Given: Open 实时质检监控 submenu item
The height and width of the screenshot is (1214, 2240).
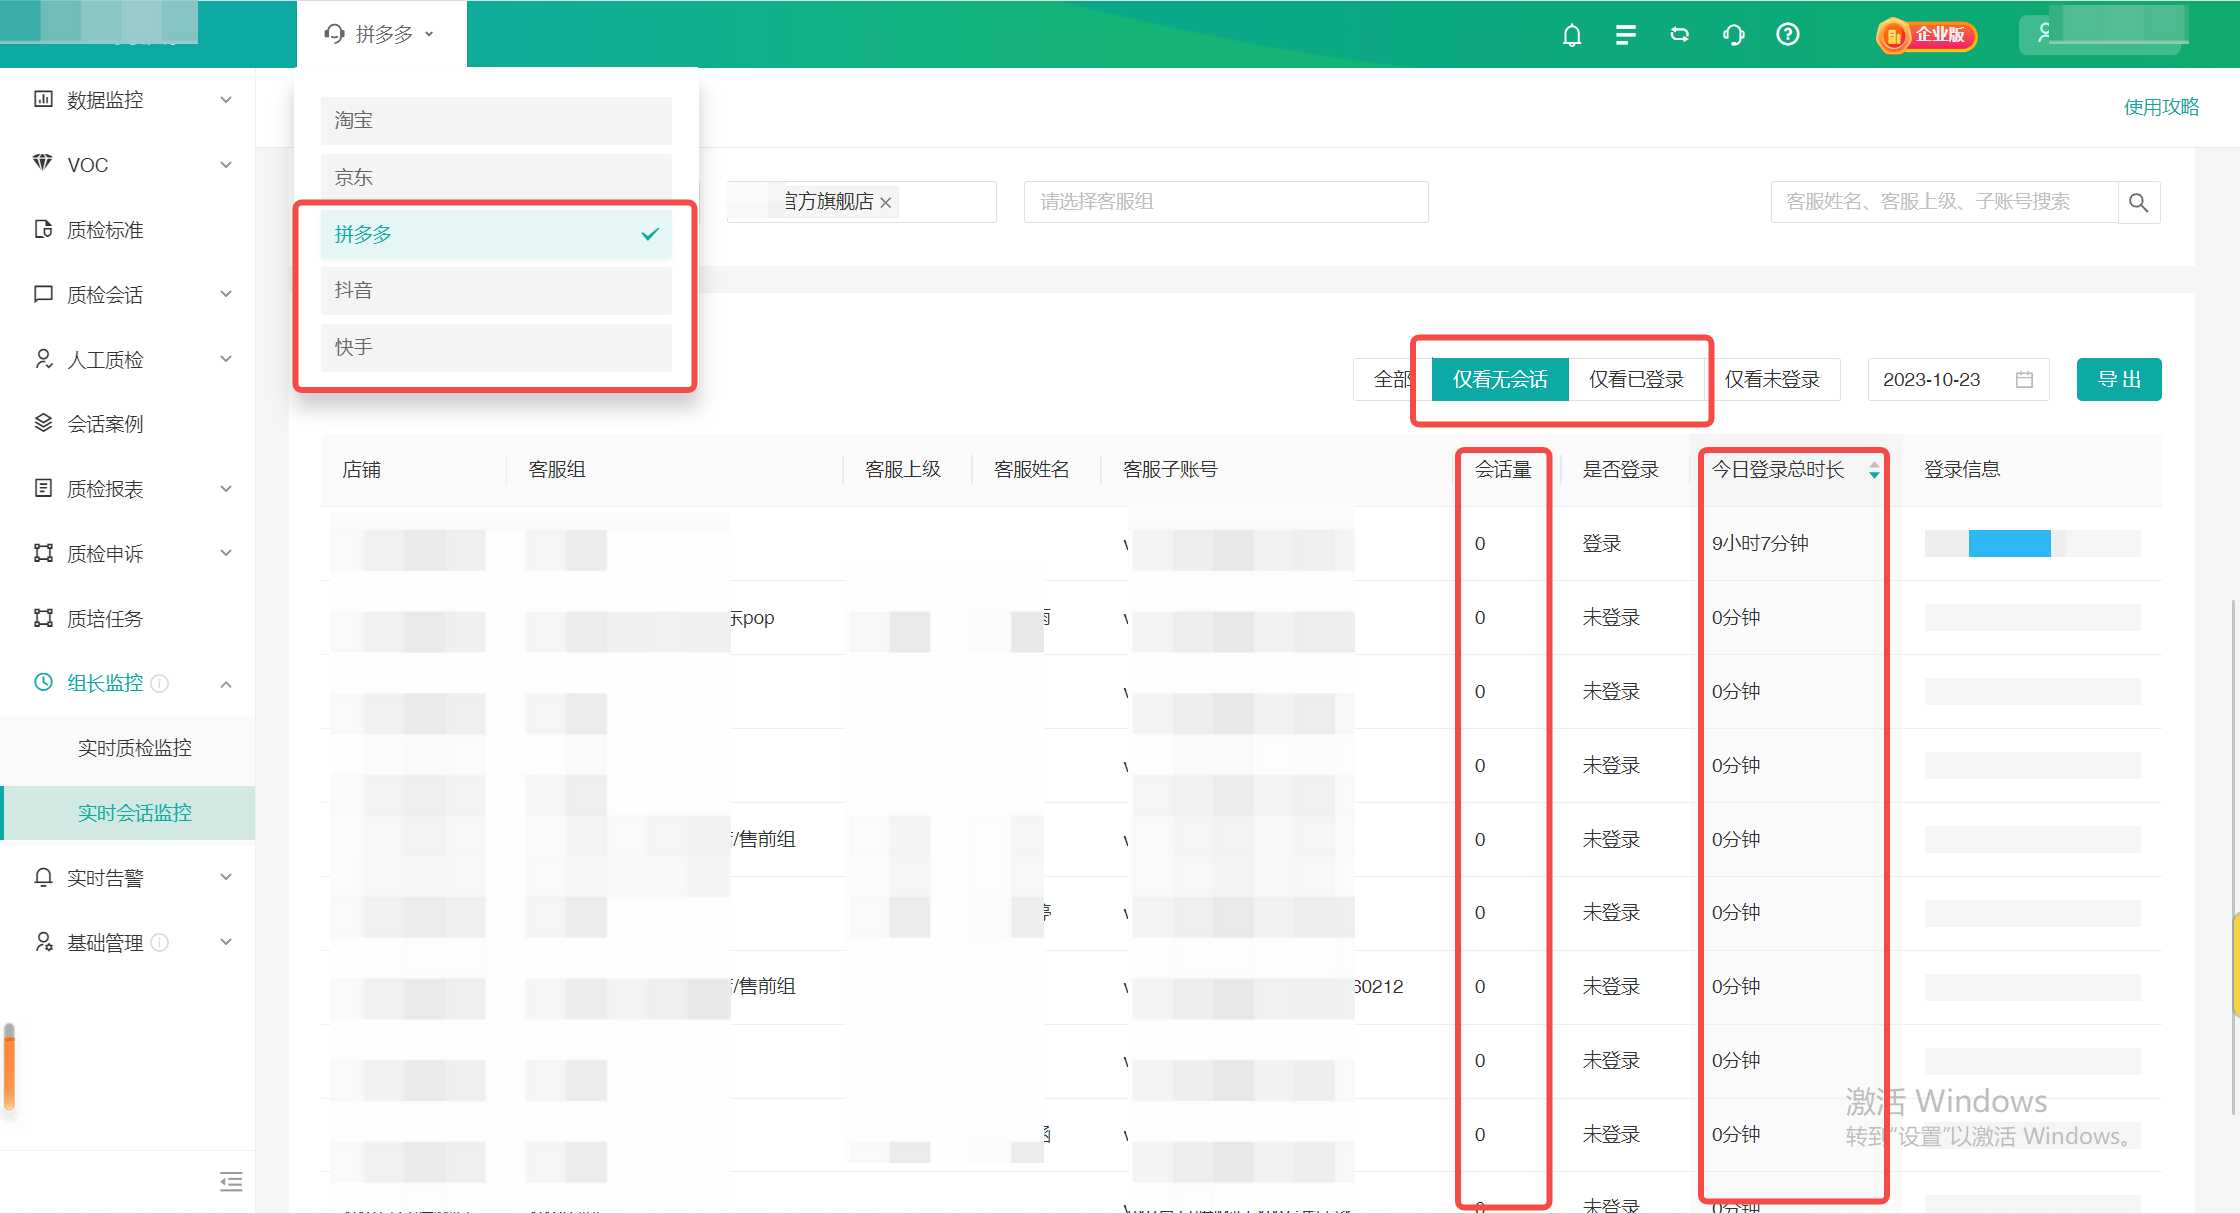Looking at the screenshot, I should tap(134, 748).
